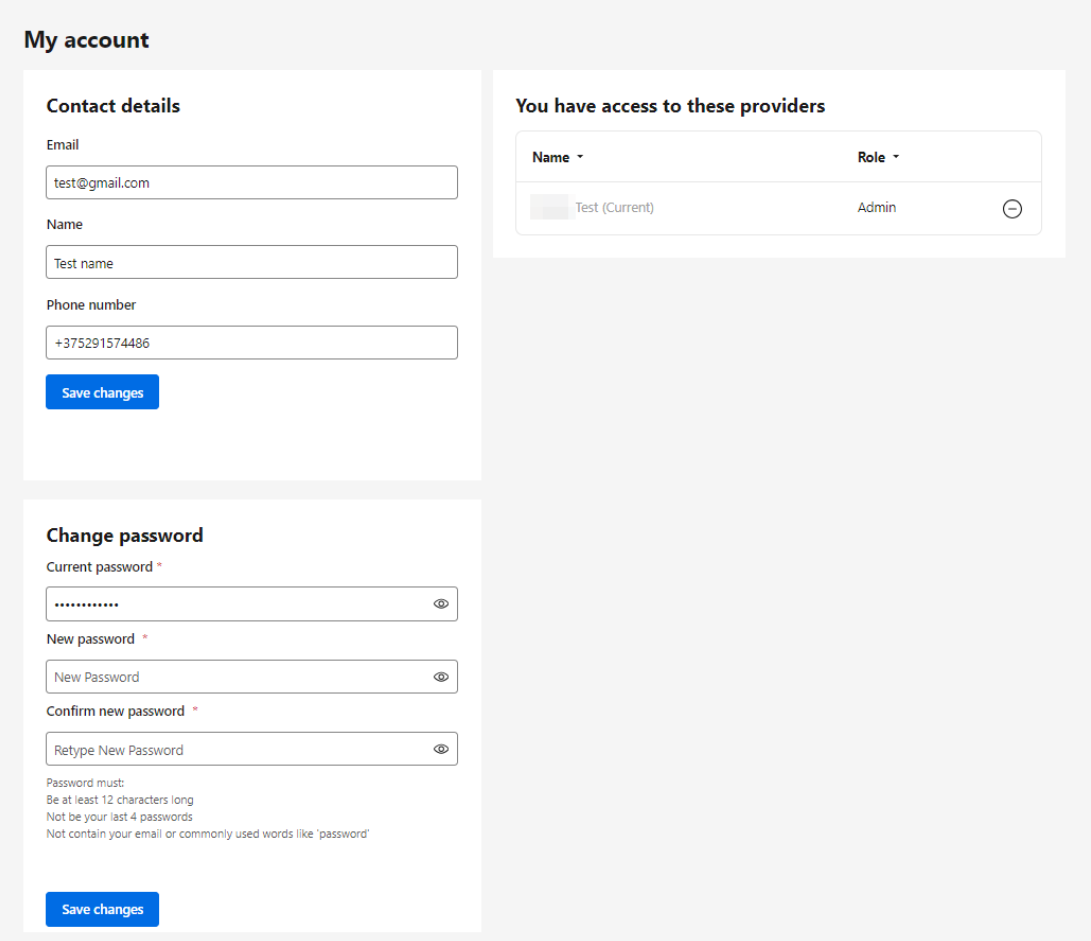Save changes in the Change password section
This screenshot has height=941, width=1091.
coord(102,909)
